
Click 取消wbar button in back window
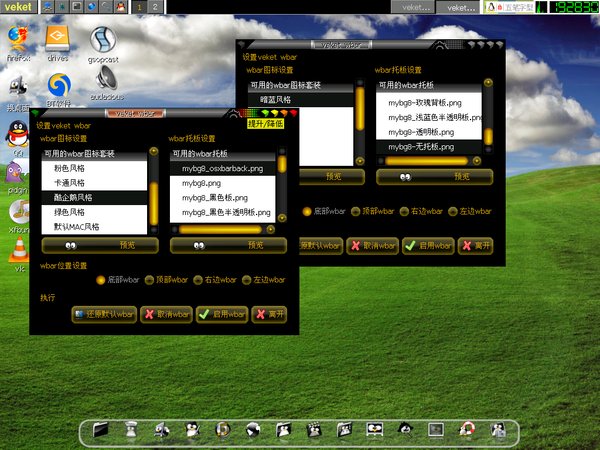[372, 246]
